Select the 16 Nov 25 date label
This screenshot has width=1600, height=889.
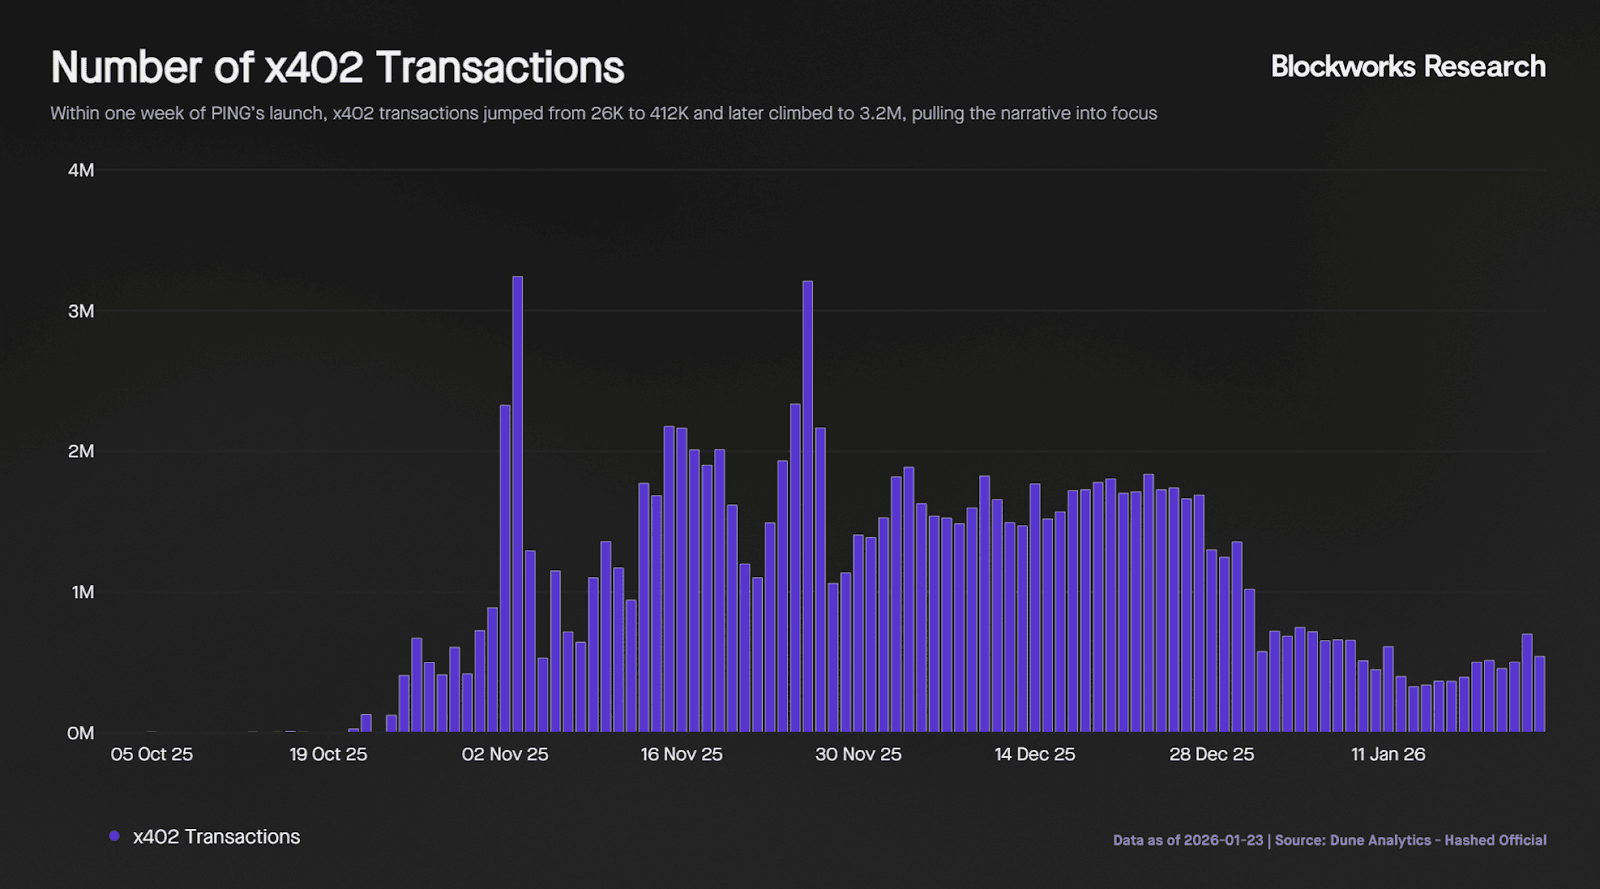pyautogui.click(x=681, y=754)
